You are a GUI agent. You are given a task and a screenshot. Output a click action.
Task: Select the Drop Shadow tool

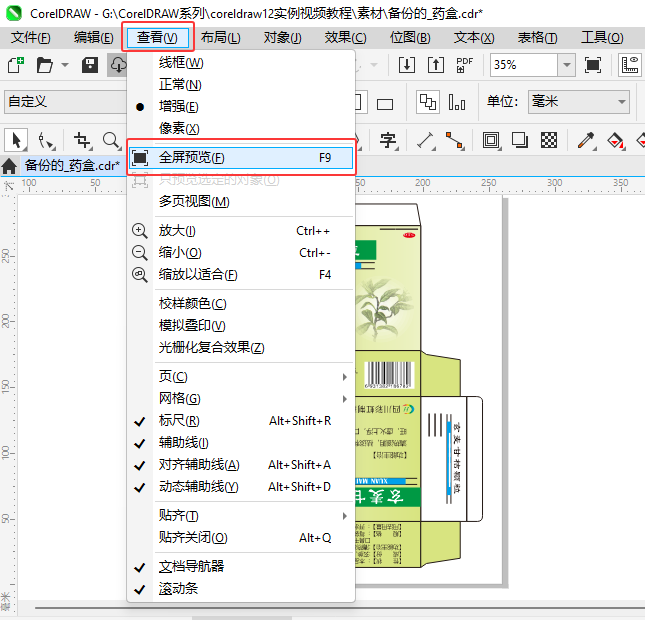click(520, 141)
